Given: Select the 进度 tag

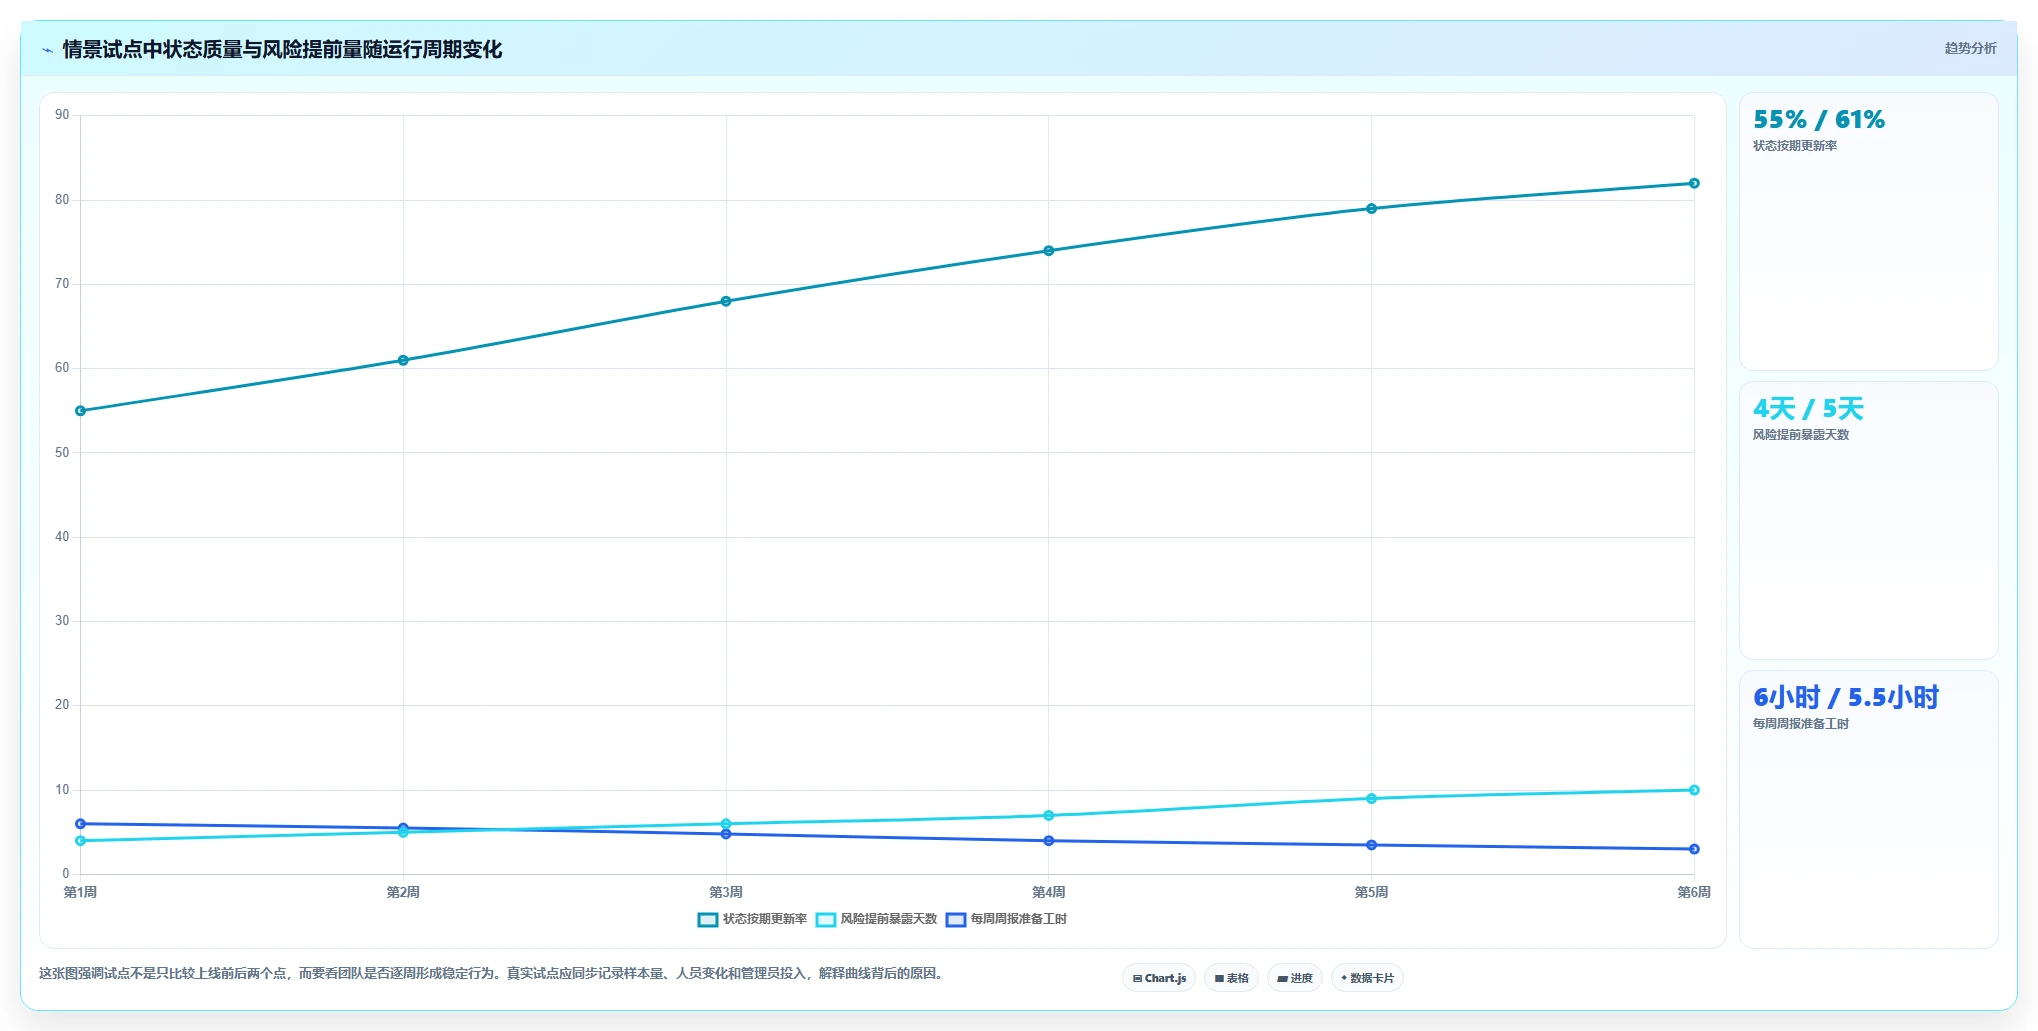Looking at the screenshot, I should 1294,978.
